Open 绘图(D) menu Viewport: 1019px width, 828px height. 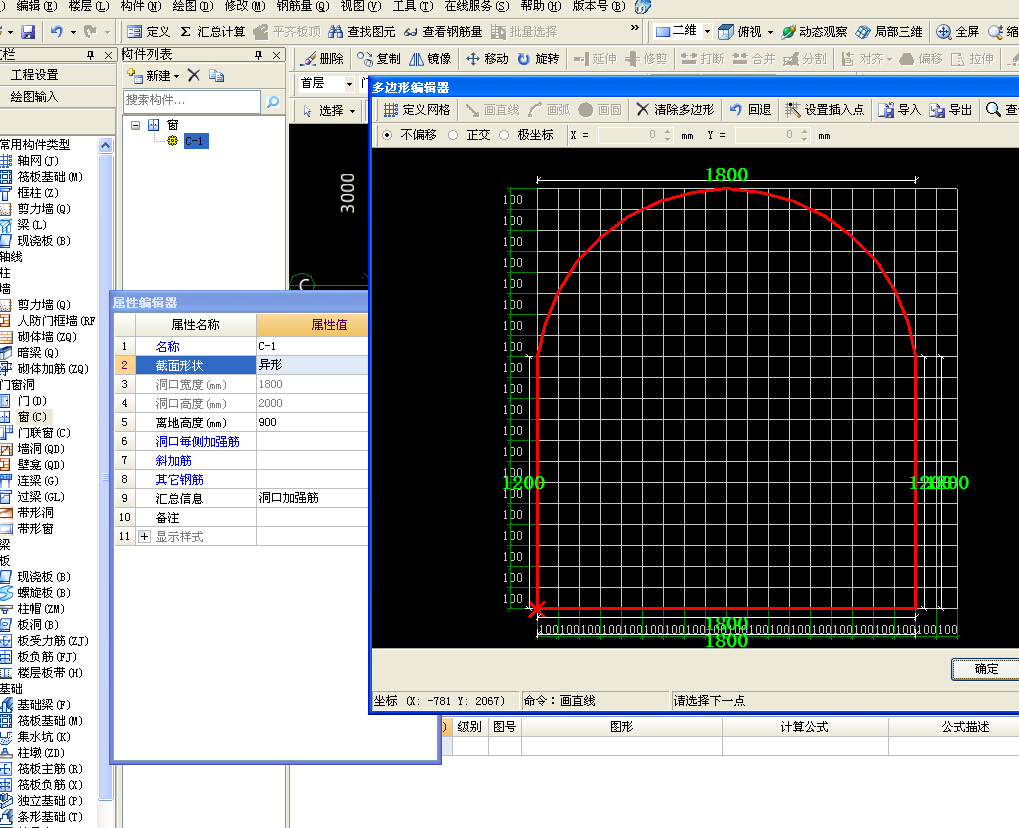point(193,6)
